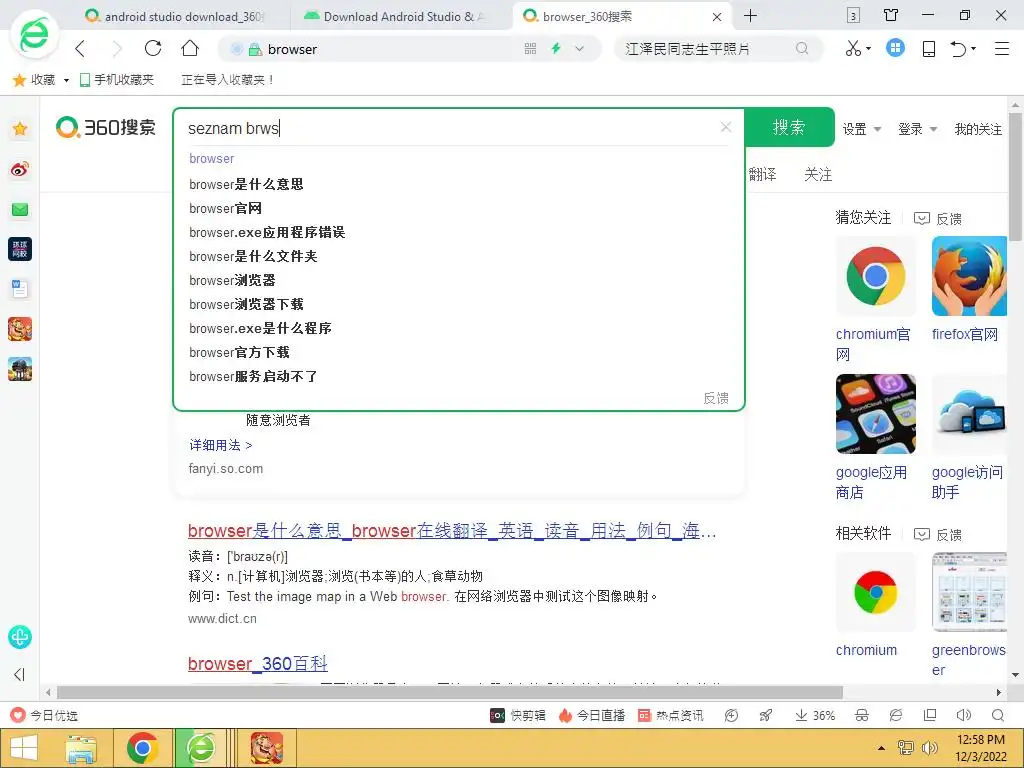
Task: Click the undo closed tab icon
Action: (x=959, y=49)
